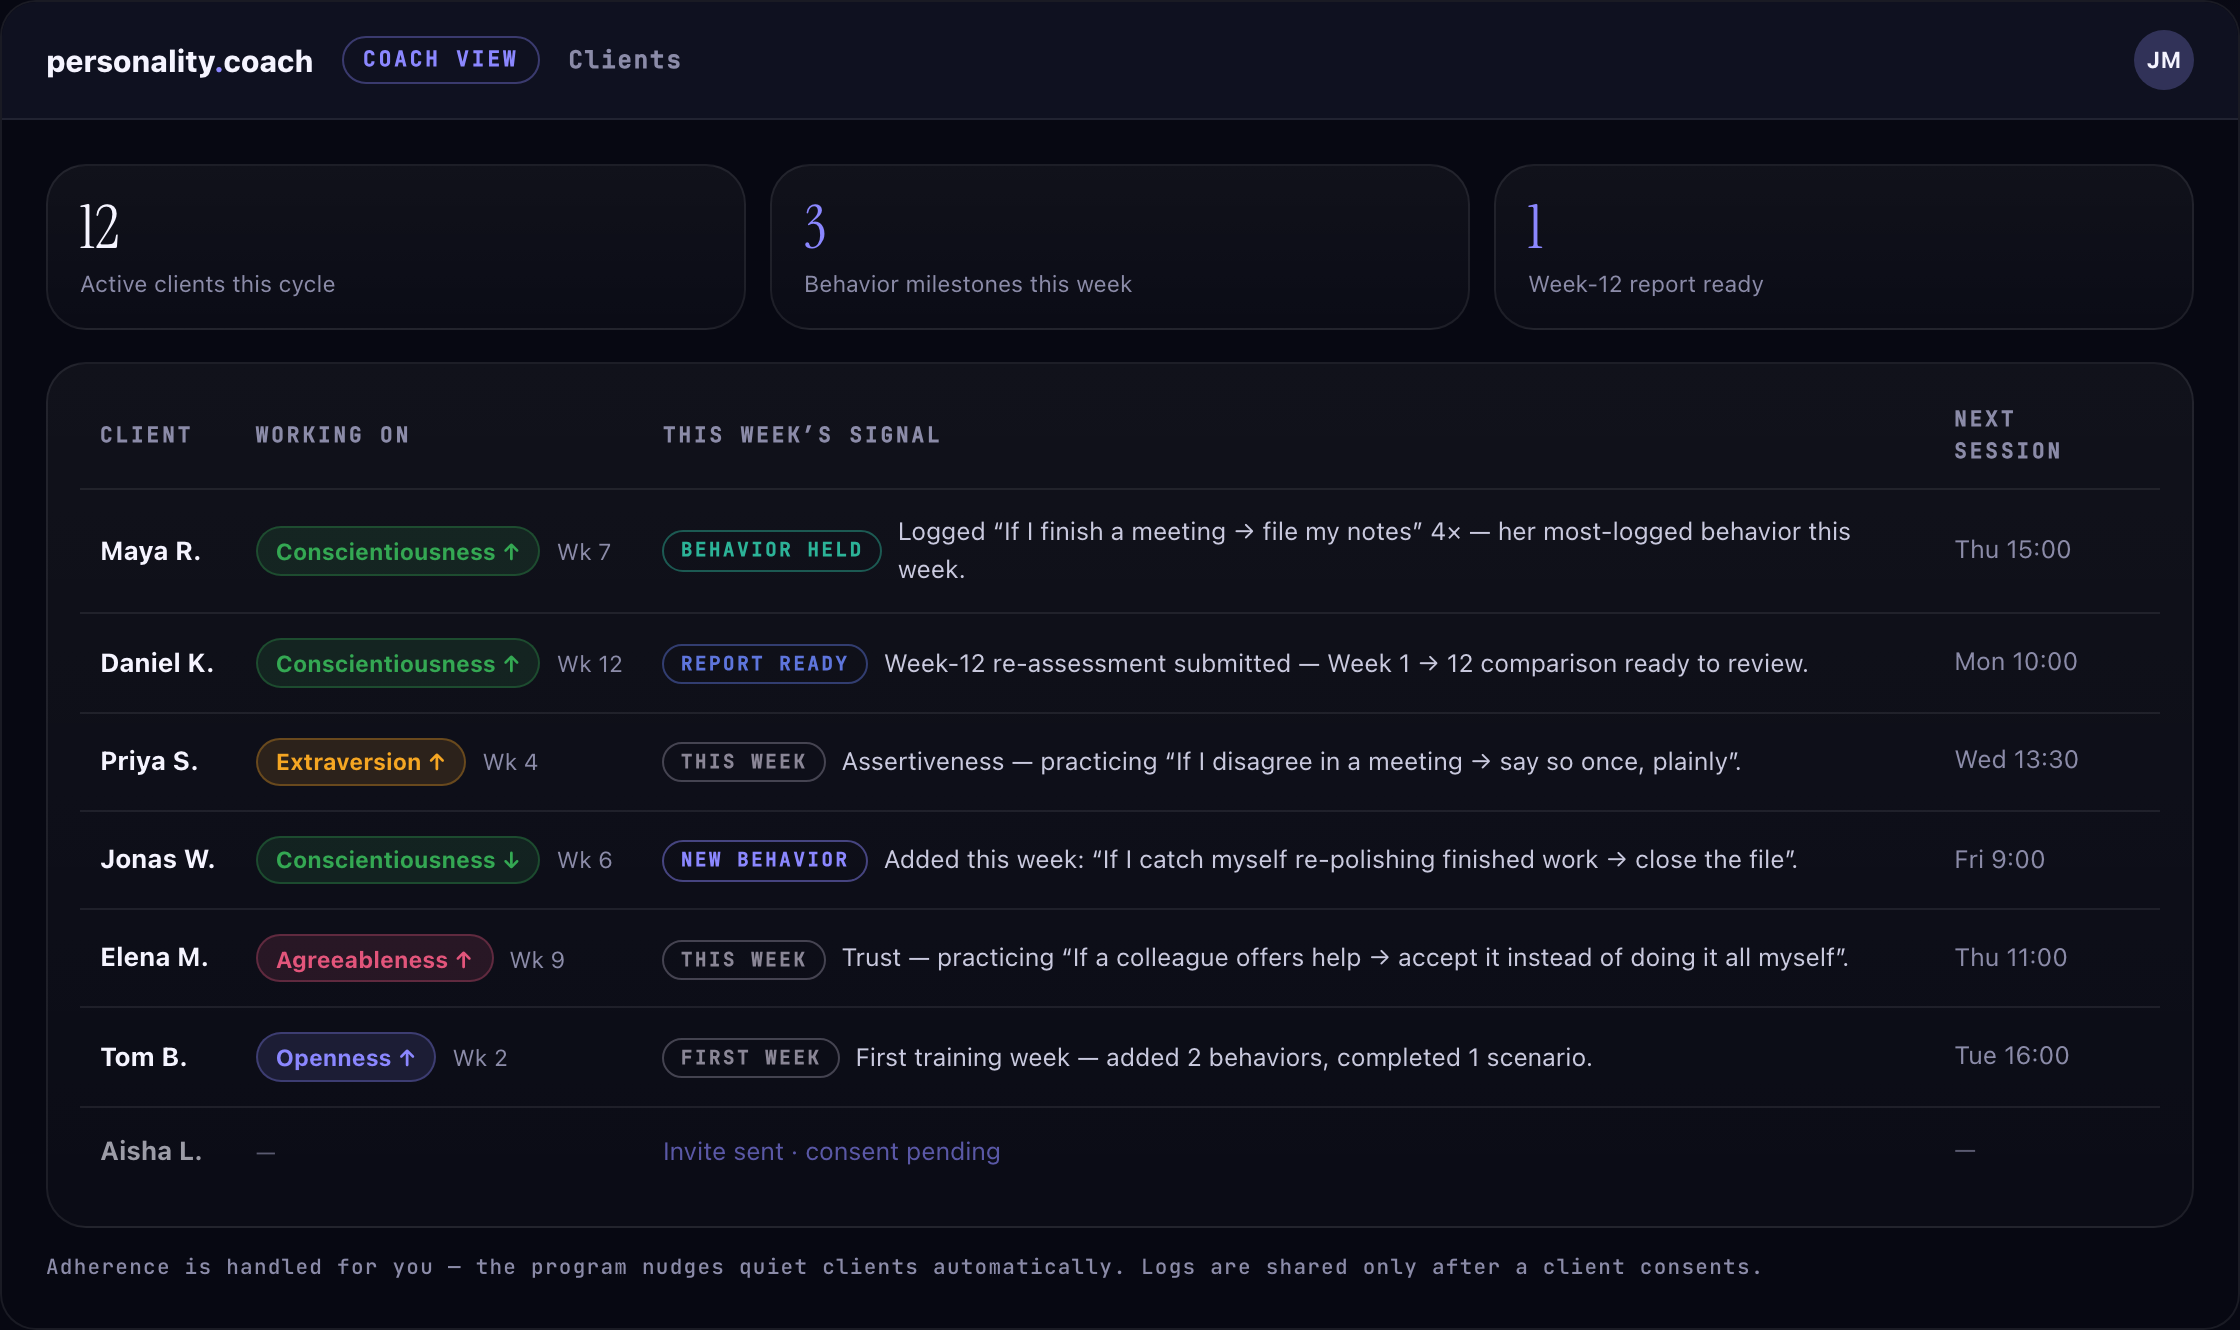
Task: Click Jonas W.'s Conscientiousness down pill
Action: tap(397, 859)
